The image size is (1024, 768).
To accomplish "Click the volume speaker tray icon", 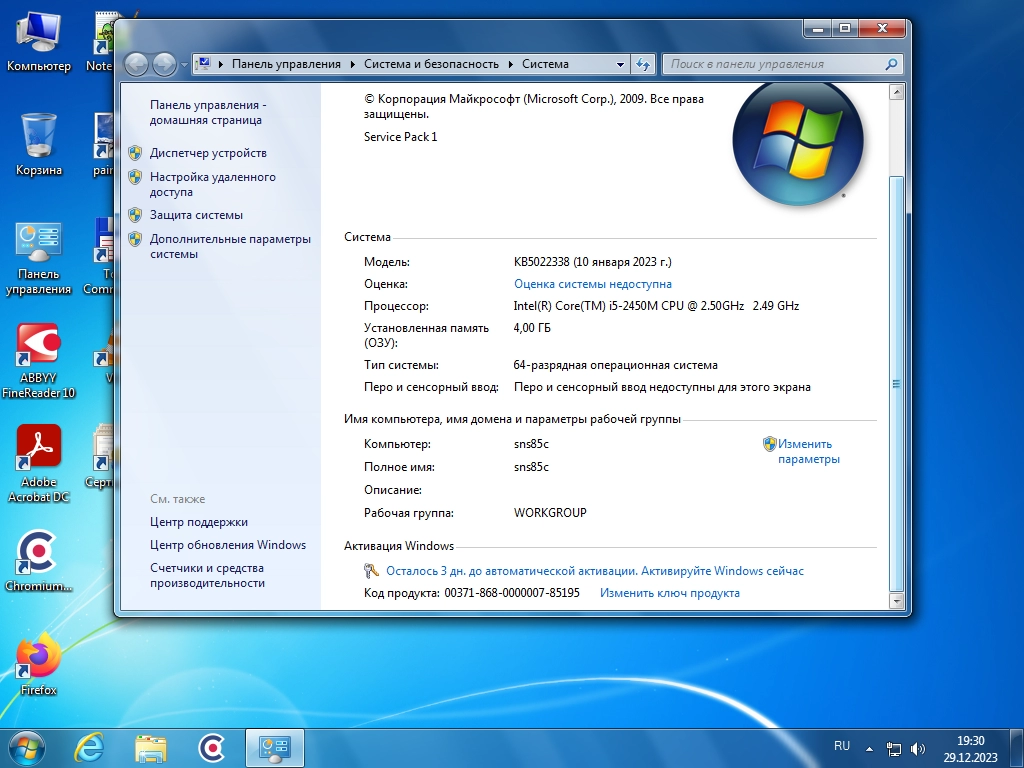I will pos(918,748).
